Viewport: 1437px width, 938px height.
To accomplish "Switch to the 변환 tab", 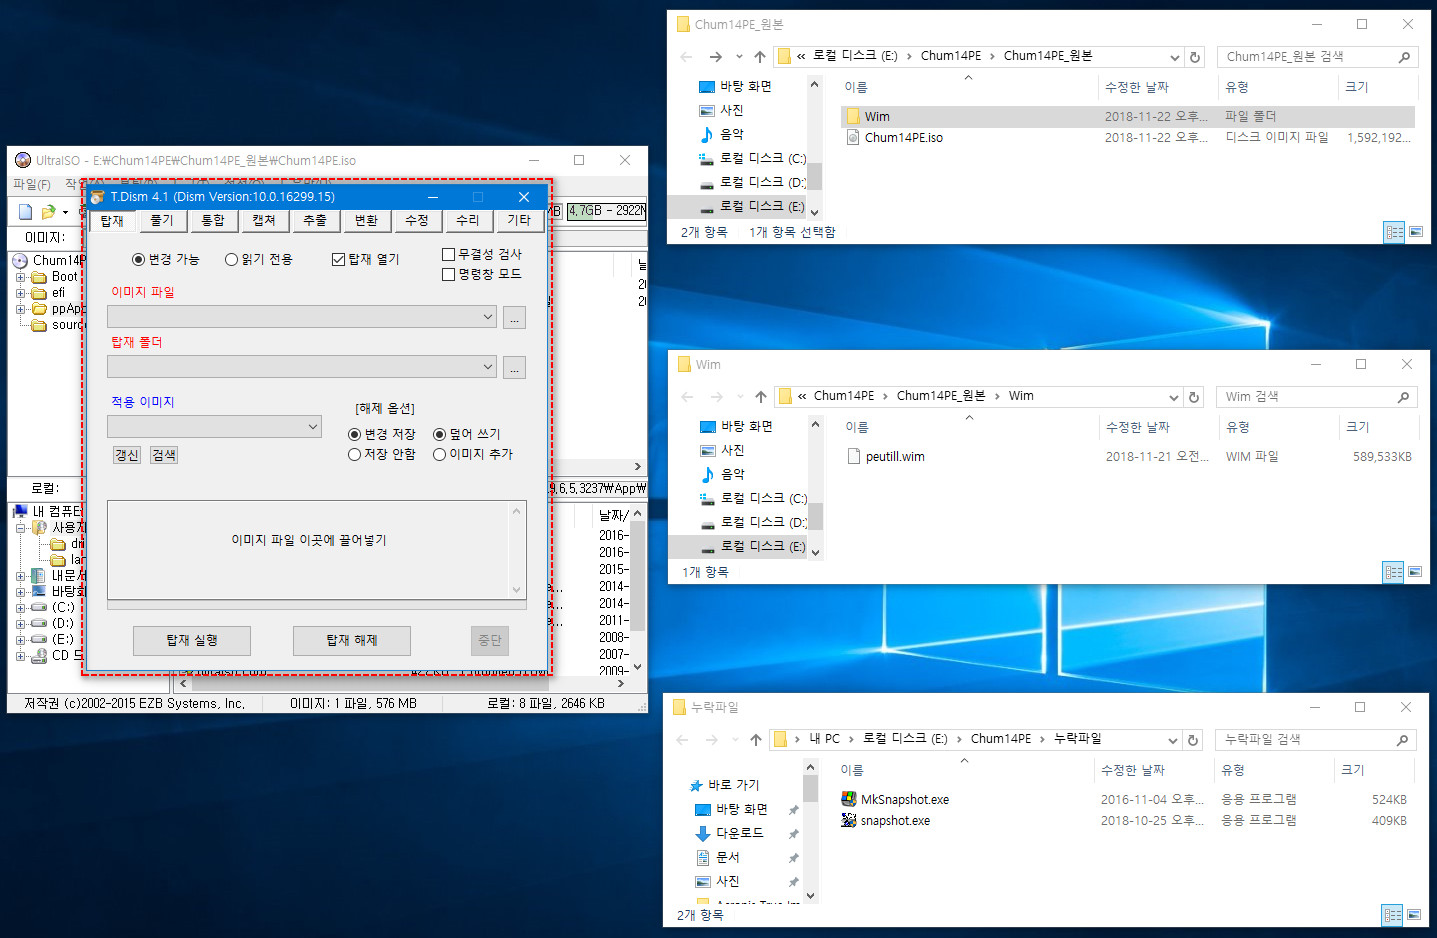I will click(x=366, y=220).
